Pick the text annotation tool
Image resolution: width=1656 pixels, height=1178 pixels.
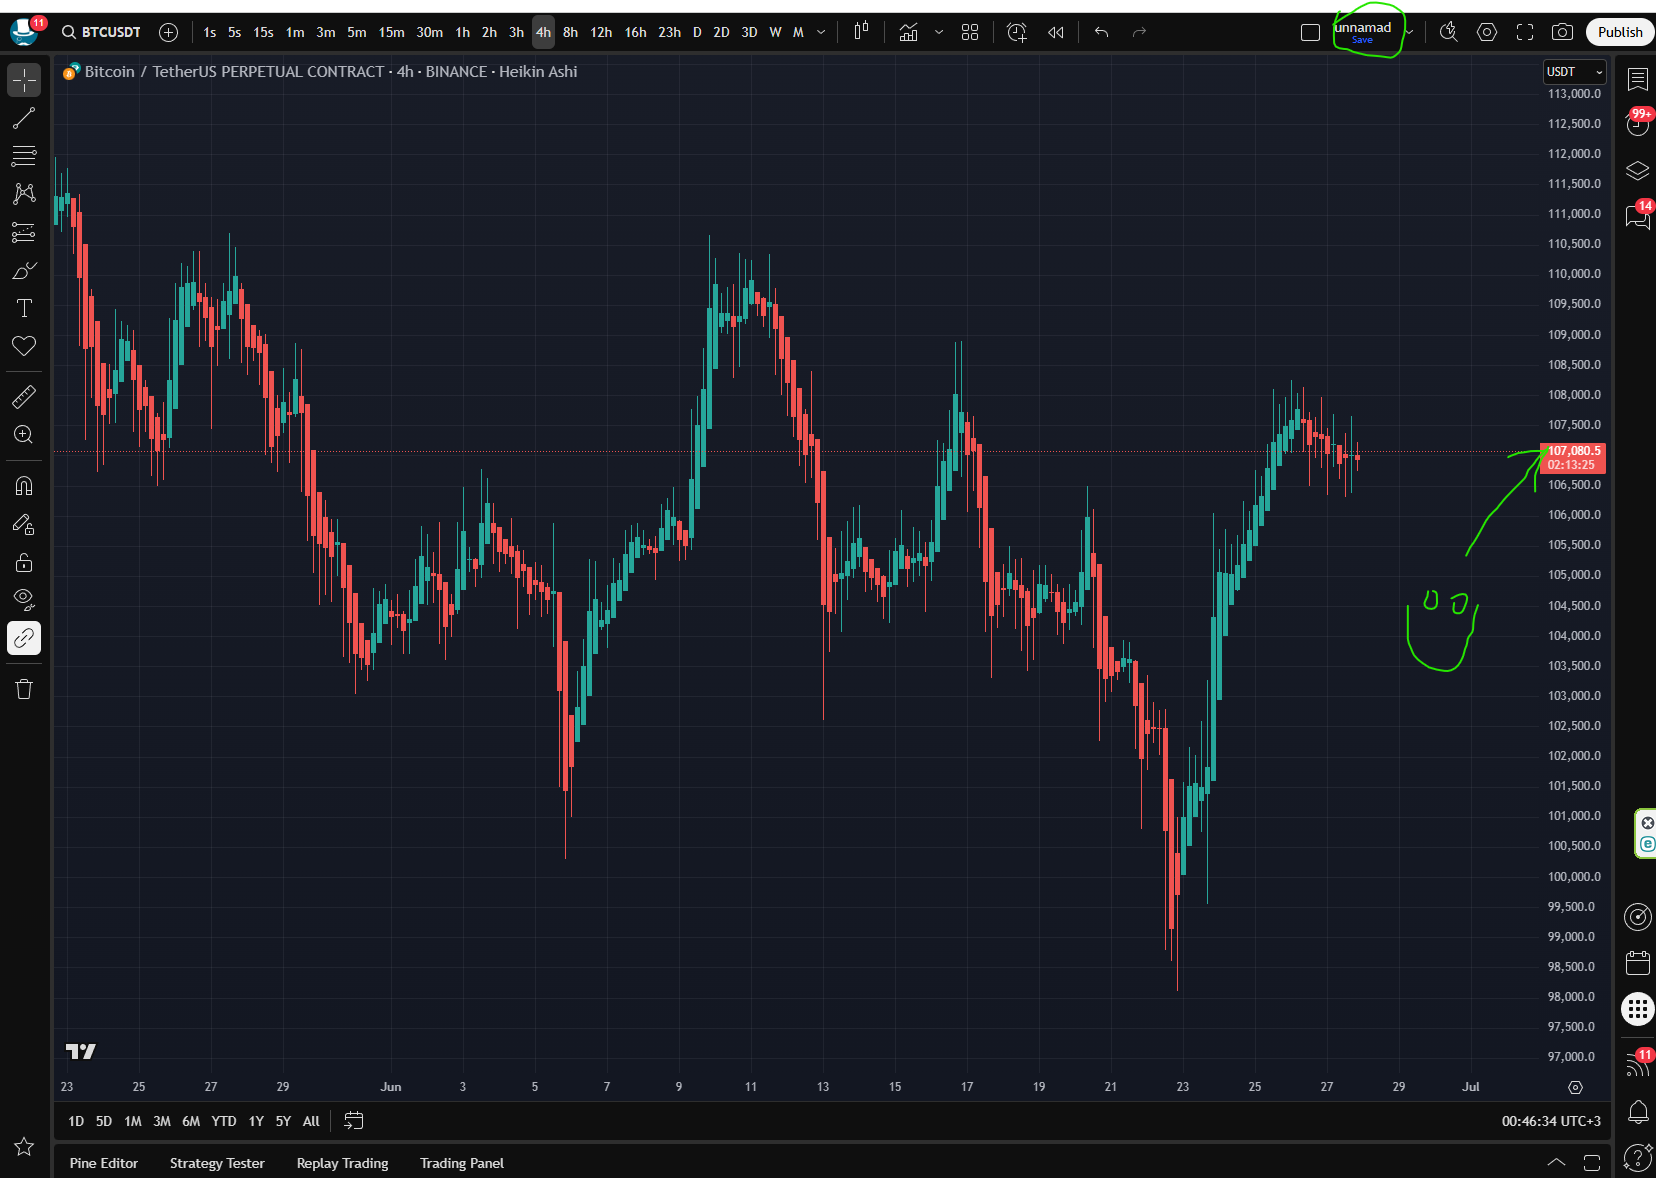click(x=24, y=308)
